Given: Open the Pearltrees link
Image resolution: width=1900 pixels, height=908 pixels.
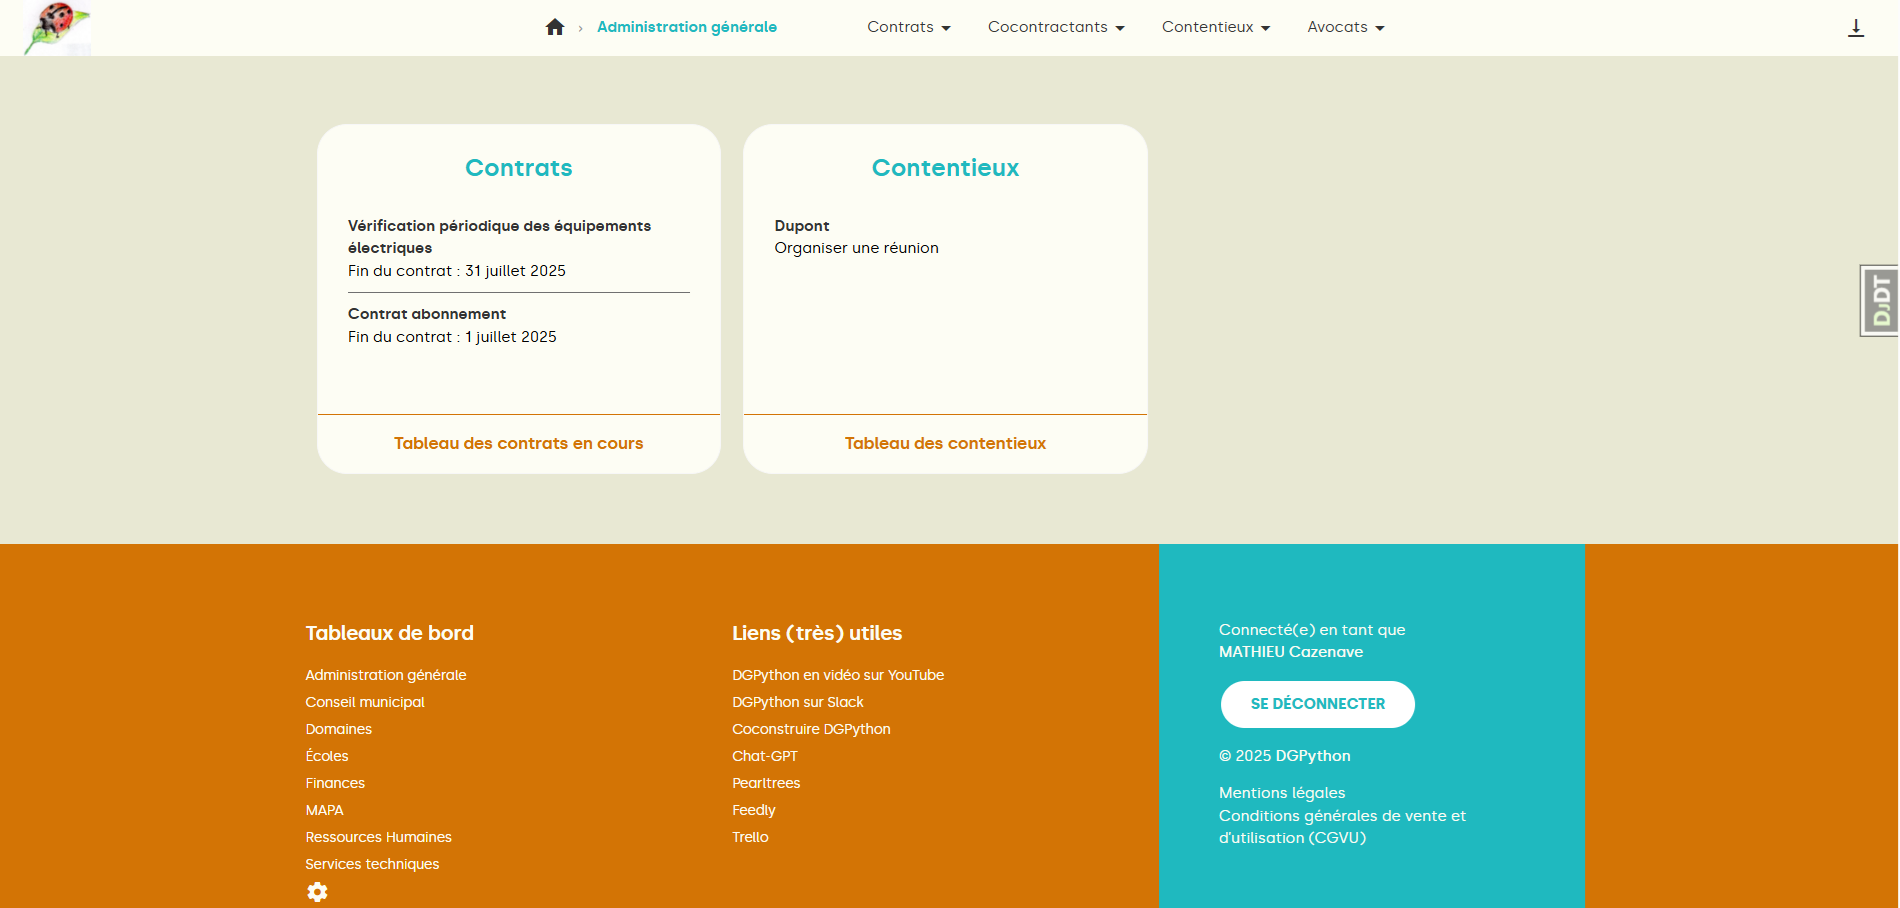Looking at the screenshot, I should pyautogui.click(x=766, y=783).
